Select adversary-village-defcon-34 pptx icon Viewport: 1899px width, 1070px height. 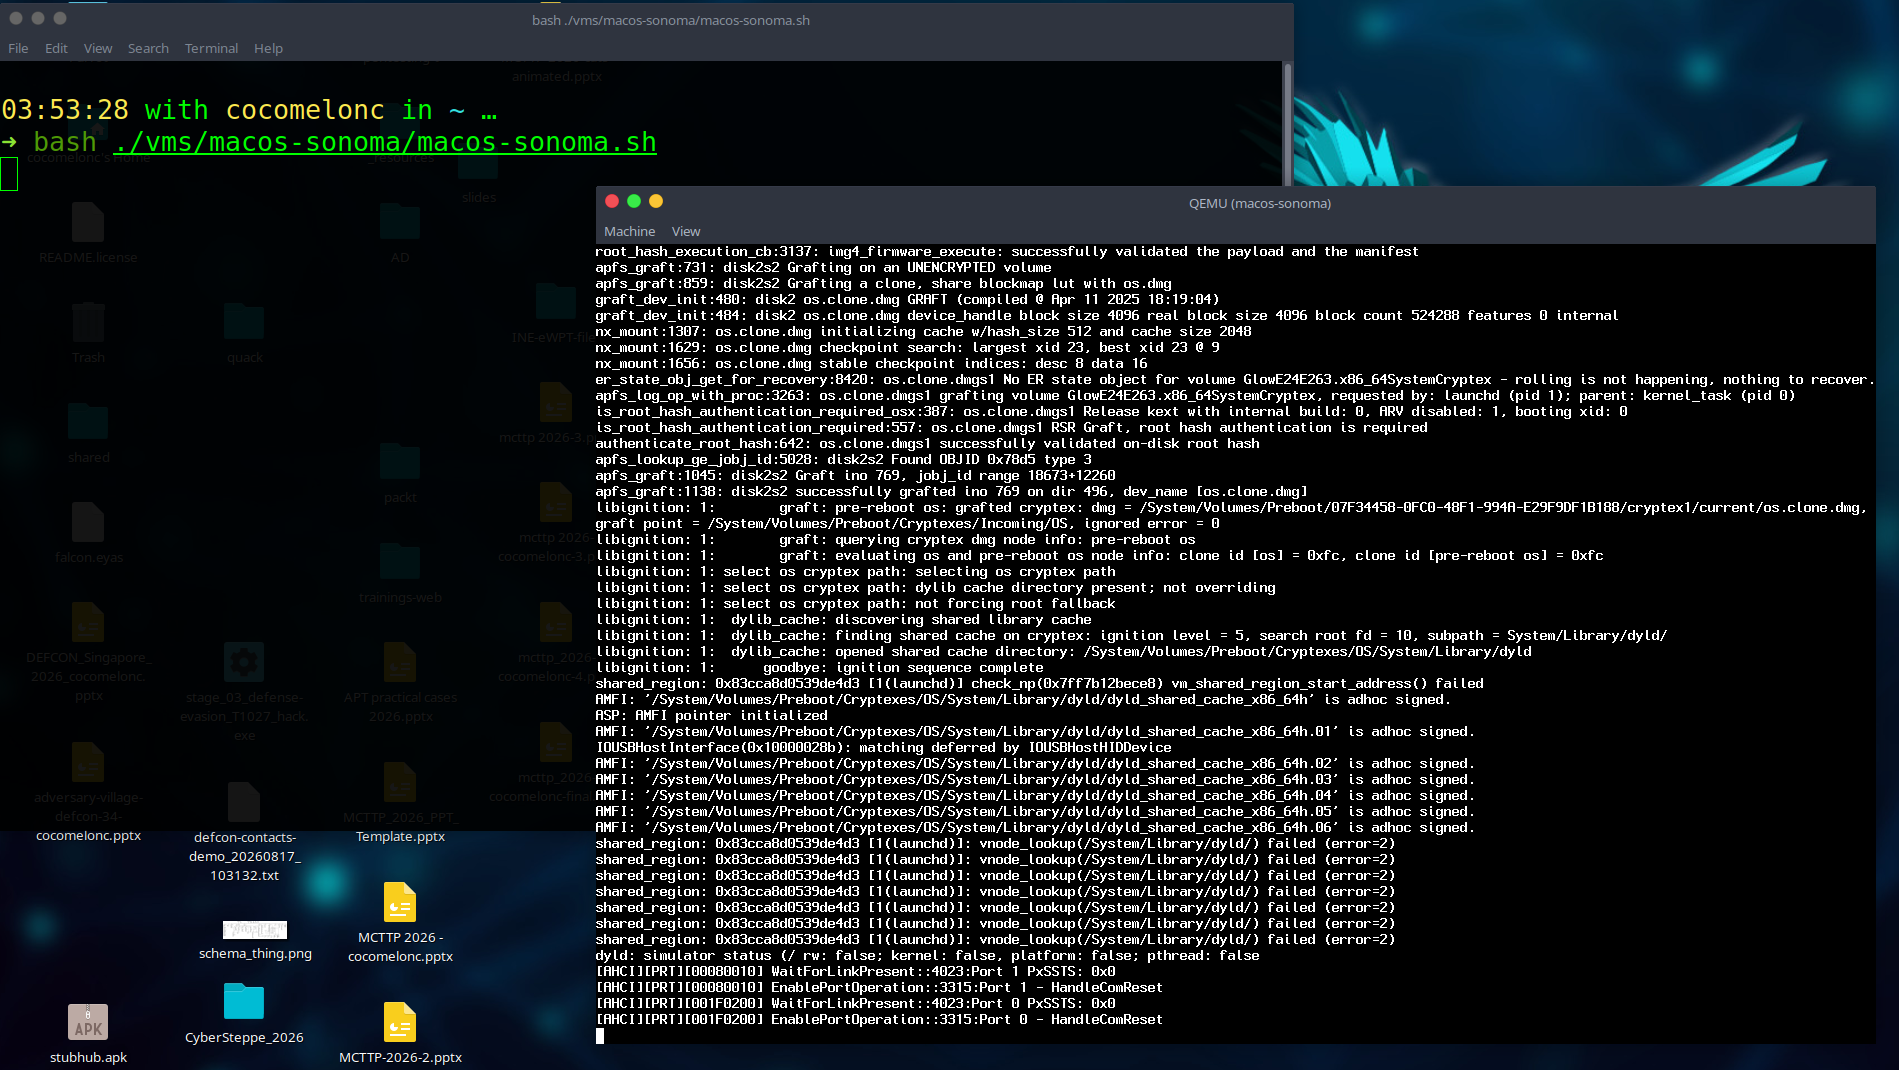[x=88, y=762]
